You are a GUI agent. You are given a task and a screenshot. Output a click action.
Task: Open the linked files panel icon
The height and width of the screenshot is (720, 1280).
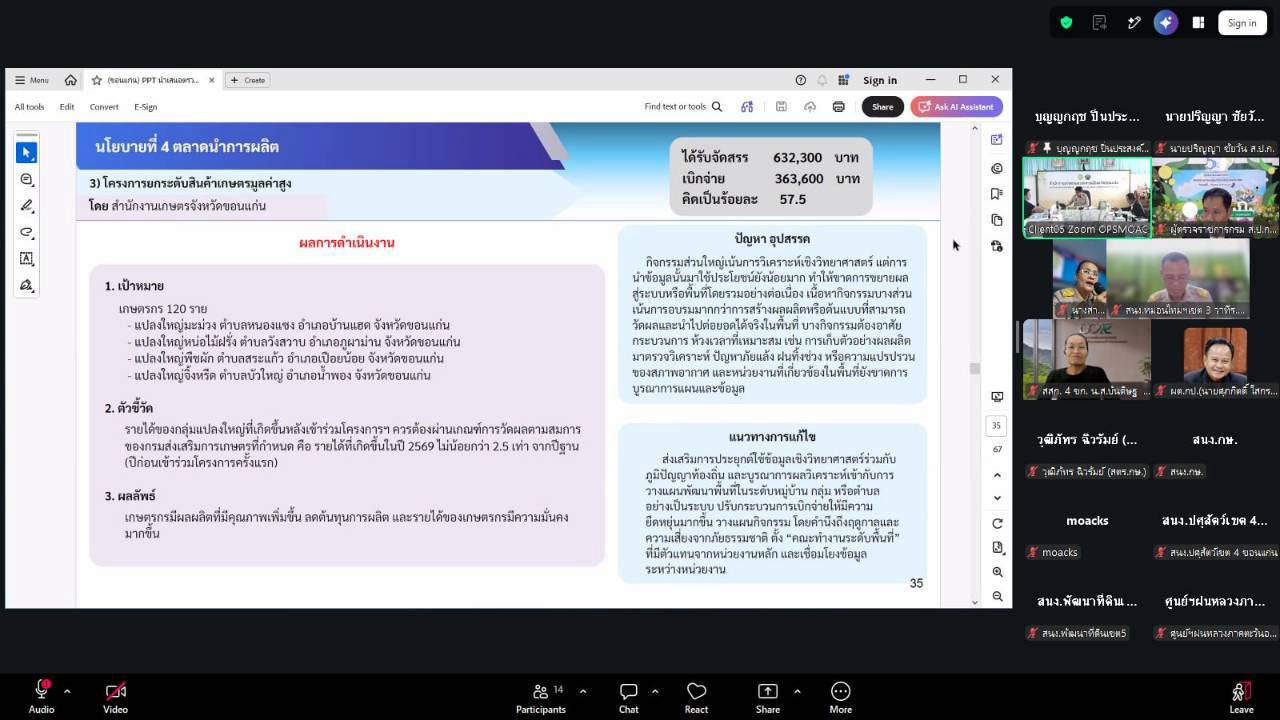pos(997,246)
